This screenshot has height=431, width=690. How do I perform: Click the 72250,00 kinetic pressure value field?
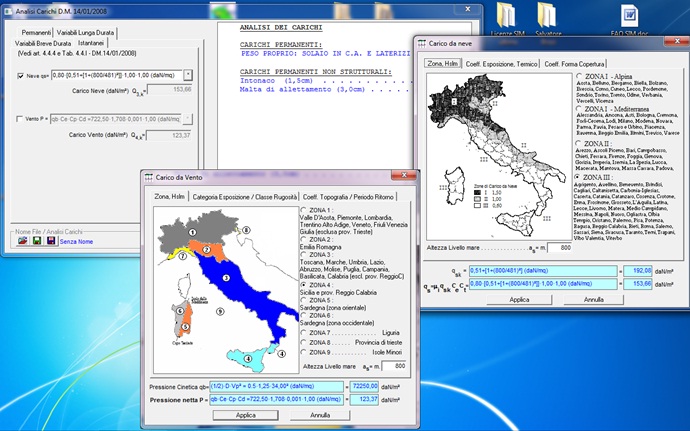coord(364,386)
